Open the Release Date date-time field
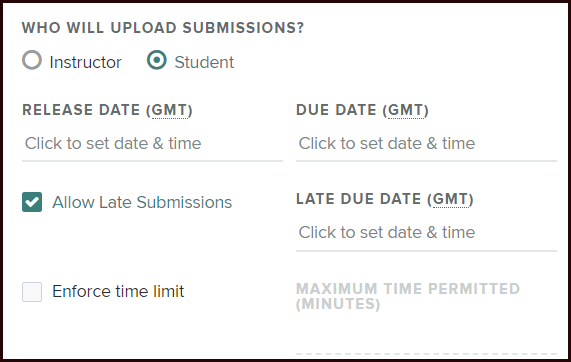 [x=152, y=144]
